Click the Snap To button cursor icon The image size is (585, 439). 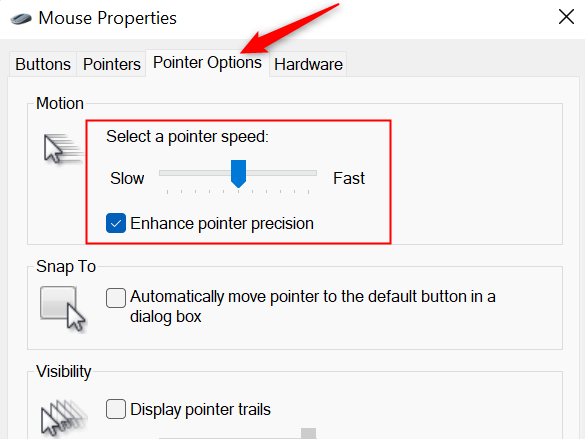coord(62,308)
